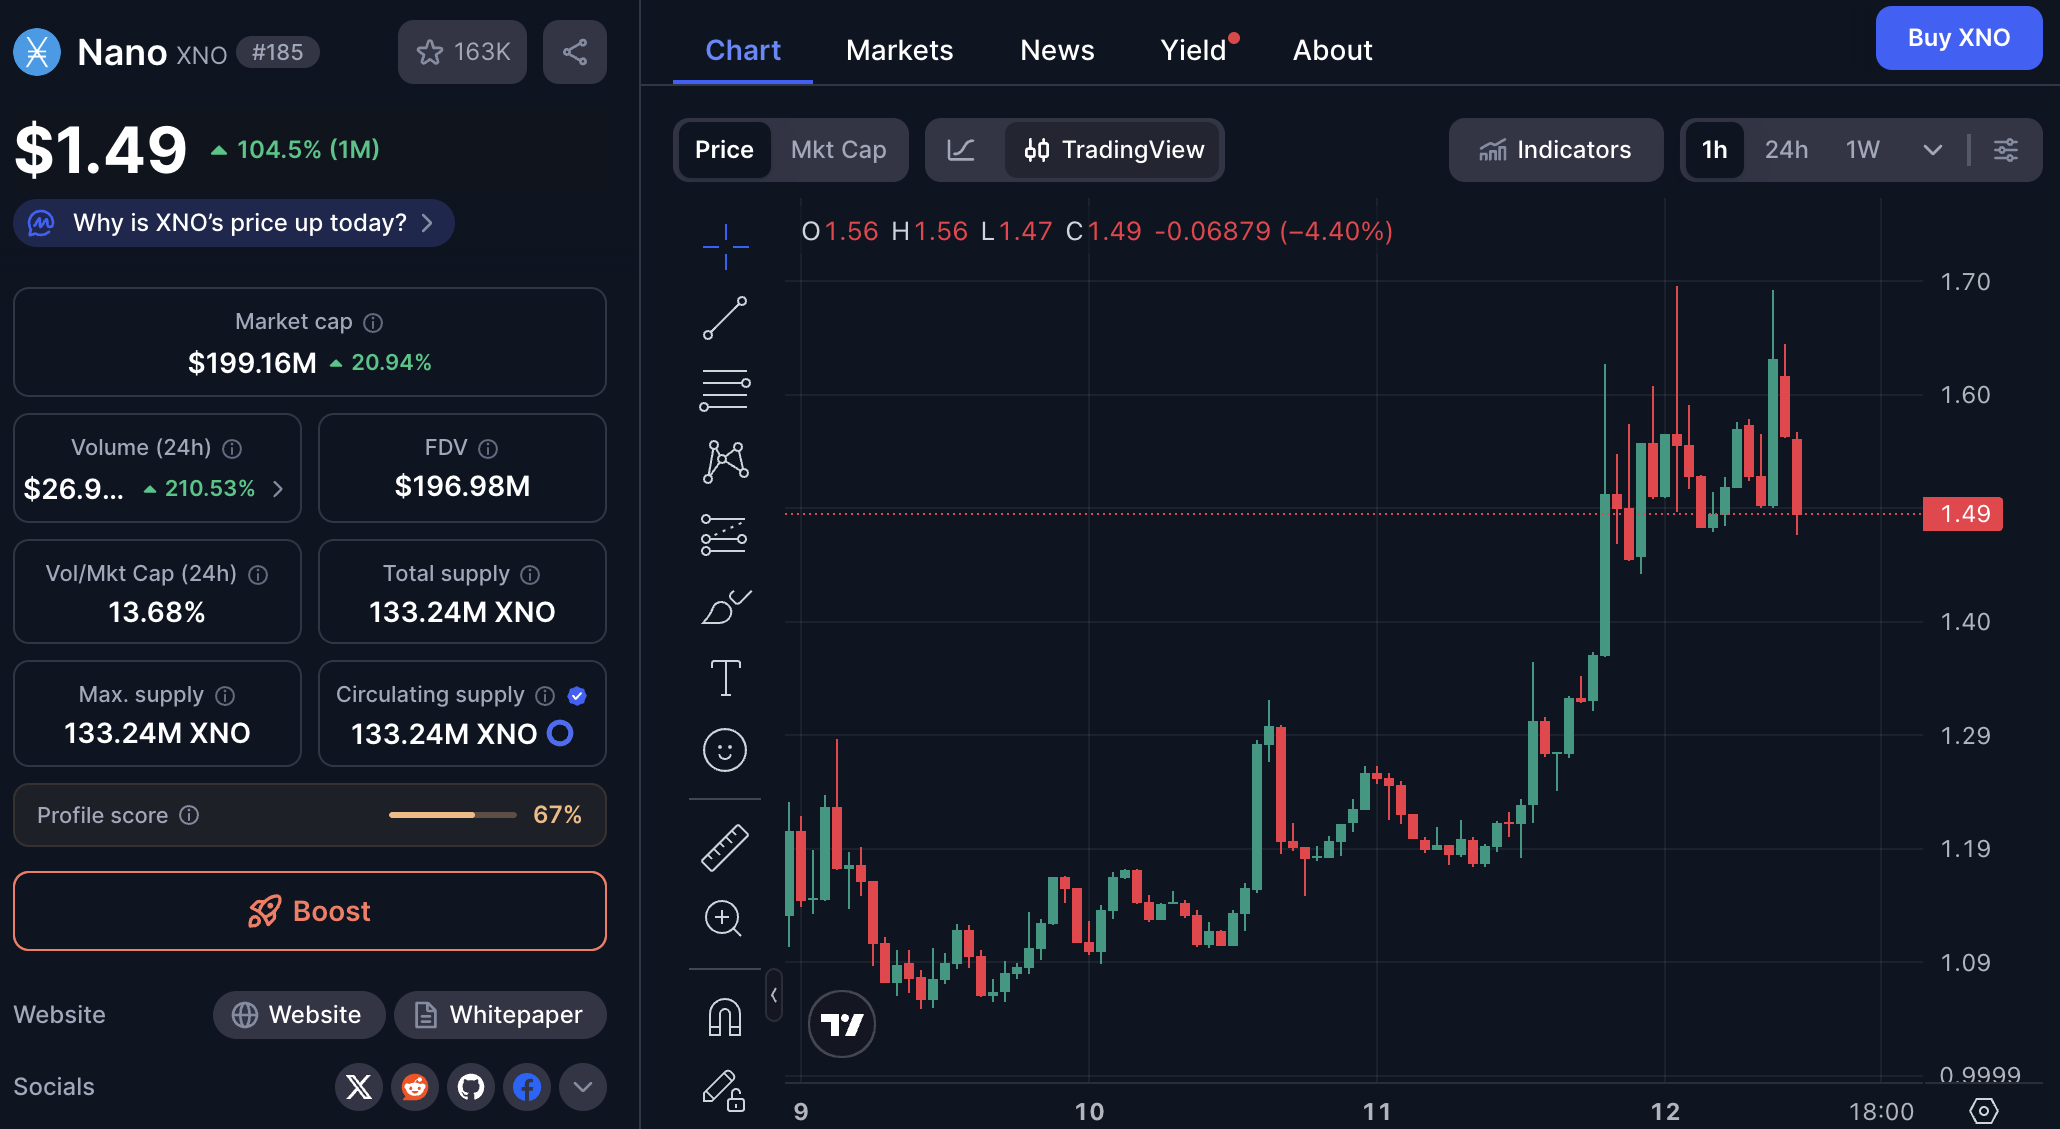This screenshot has height=1129, width=2060.
Task: Expand the time interval dropdown chevron
Action: click(x=1933, y=150)
